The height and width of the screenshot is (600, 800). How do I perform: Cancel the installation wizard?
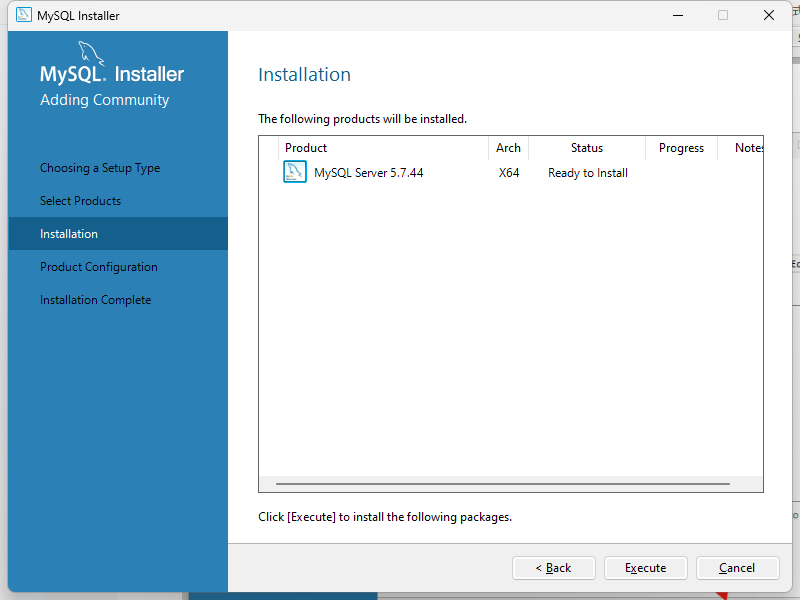(x=737, y=568)
